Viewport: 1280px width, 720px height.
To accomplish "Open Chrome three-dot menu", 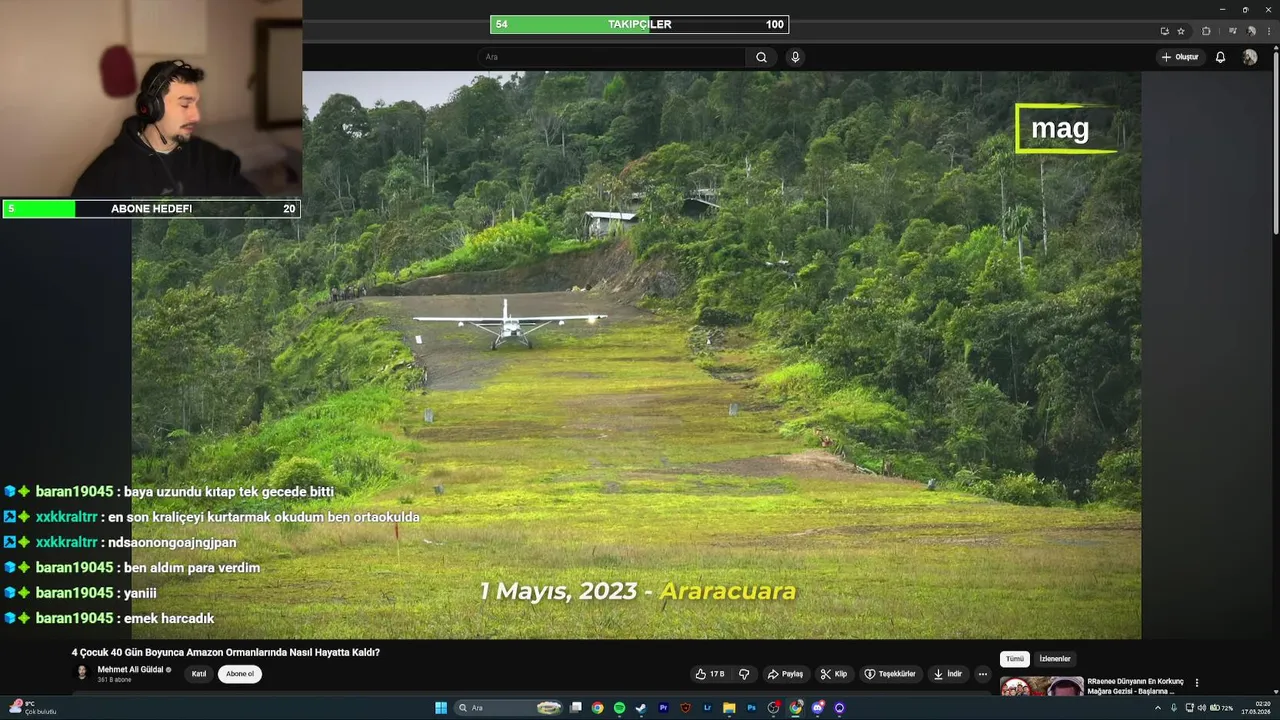I will pos(1269,31).
